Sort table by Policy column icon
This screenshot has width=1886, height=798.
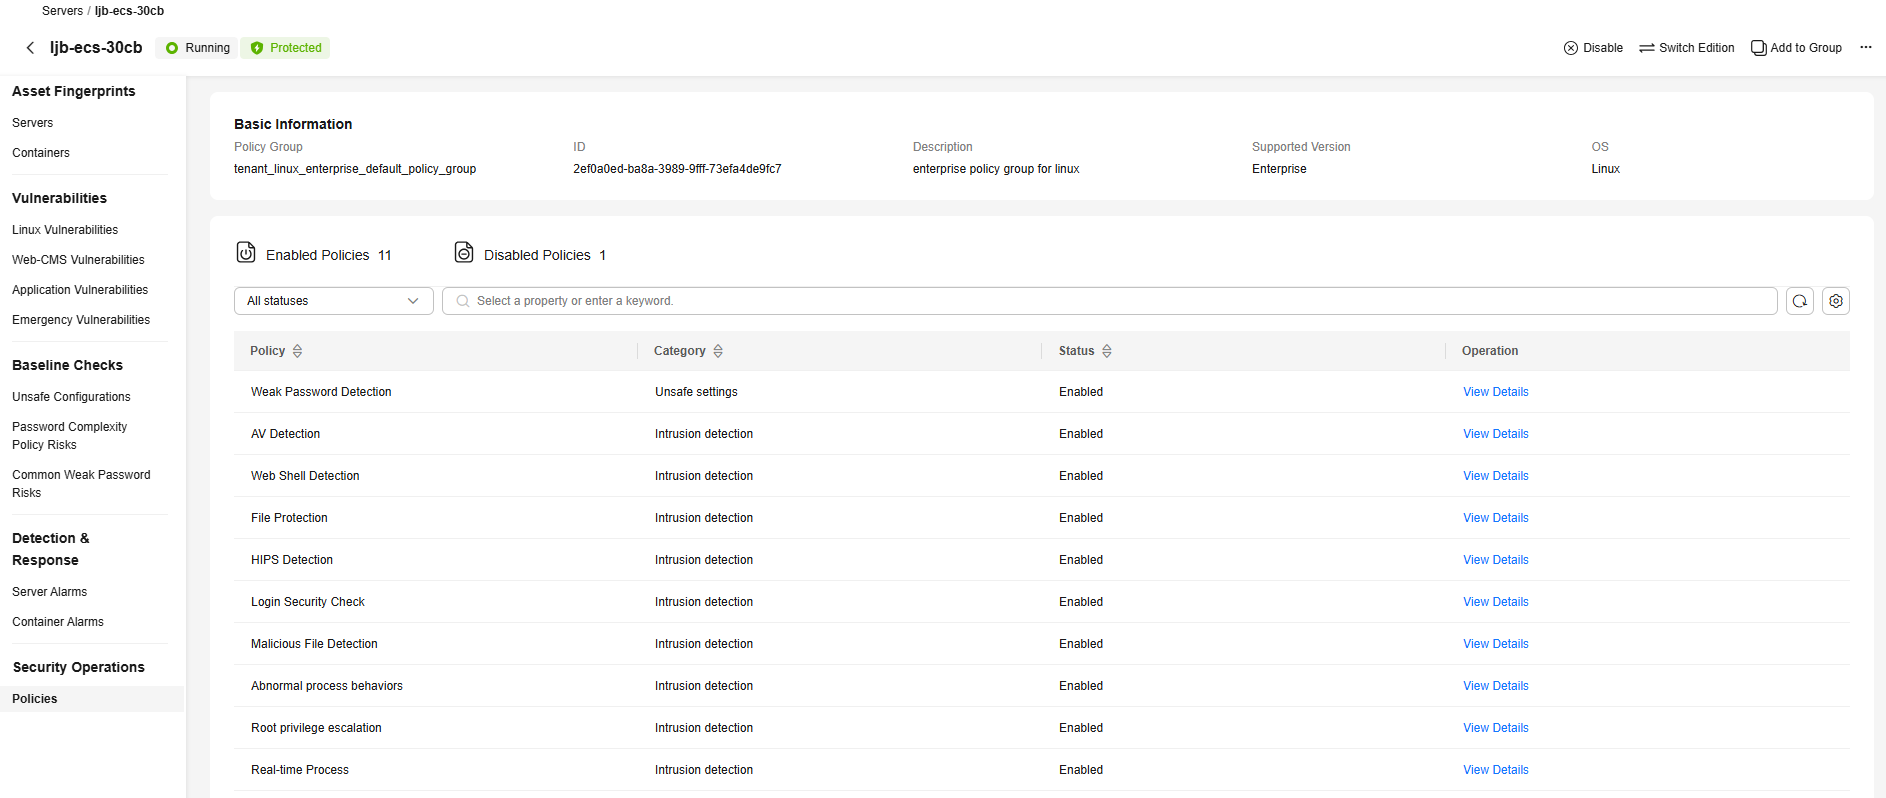297,351
